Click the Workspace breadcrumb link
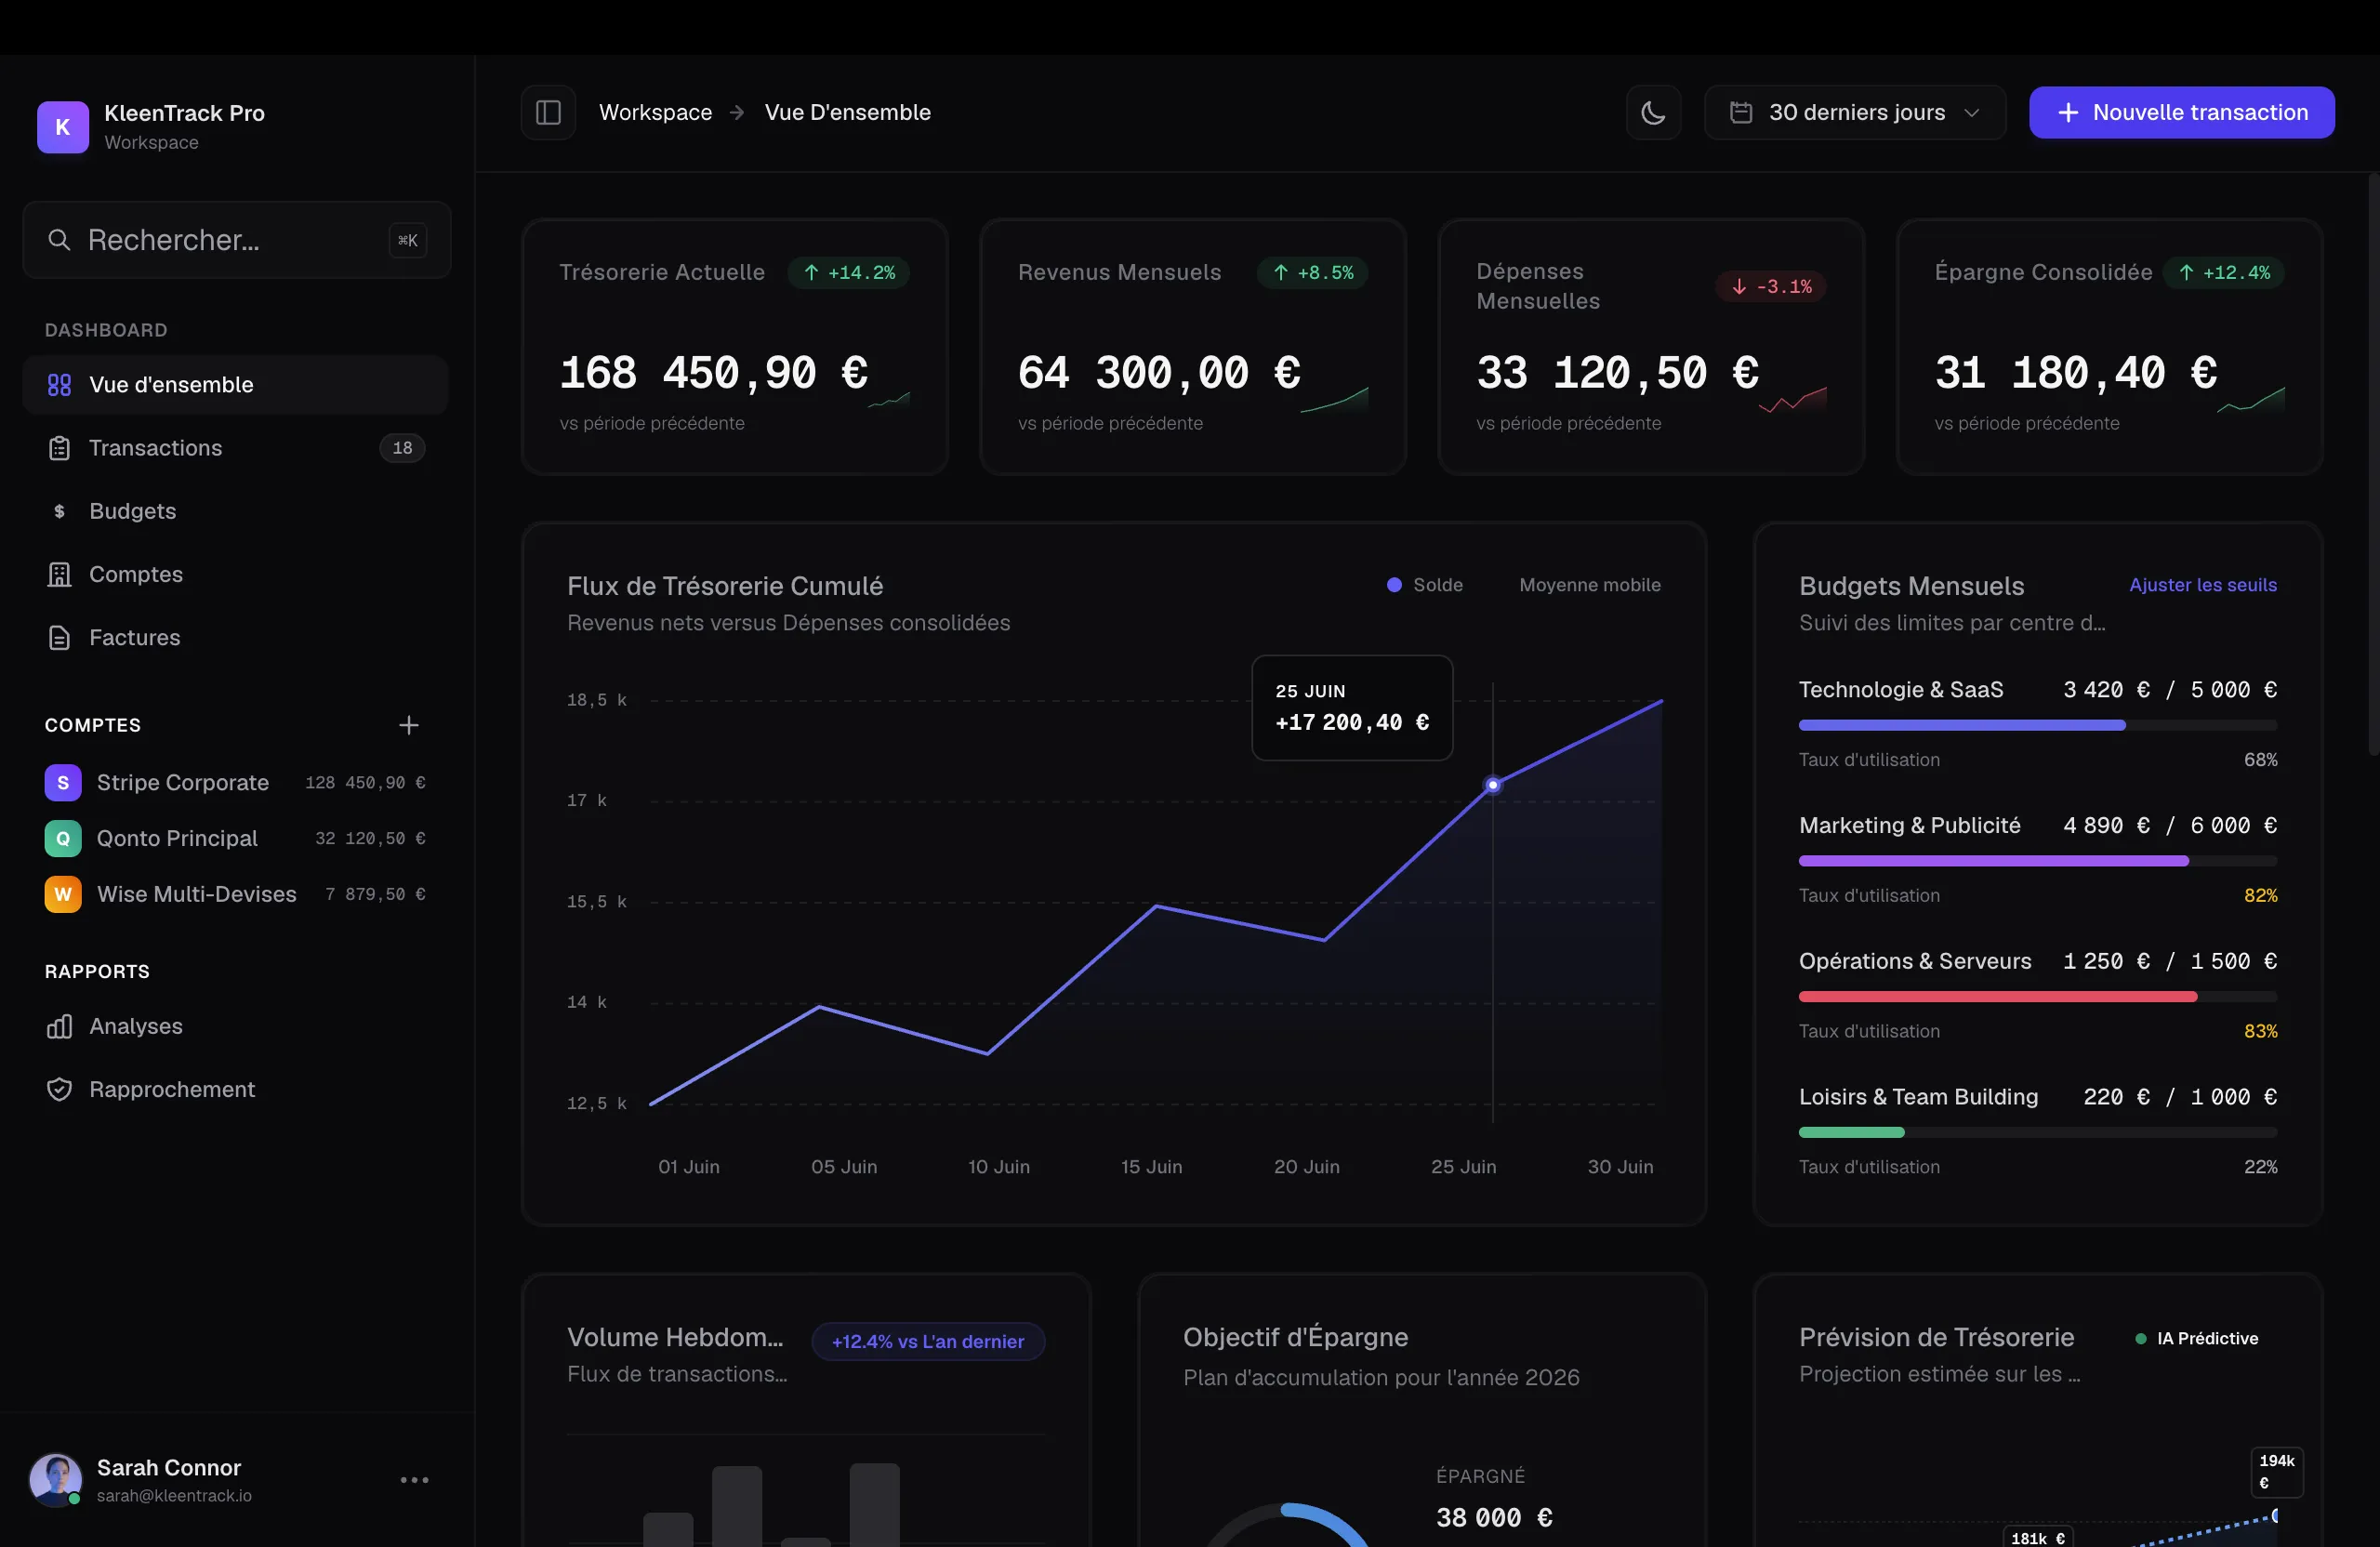 pos(655,112)
